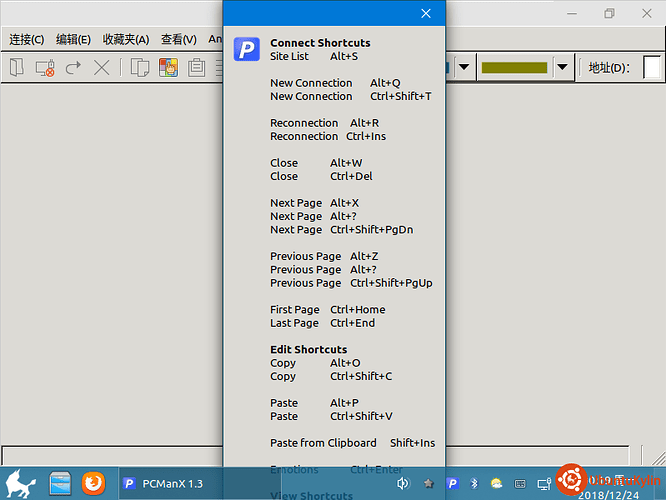Open the weather tray icon
The width and height of the screenshot is (666, 500).
pos(496,483)
